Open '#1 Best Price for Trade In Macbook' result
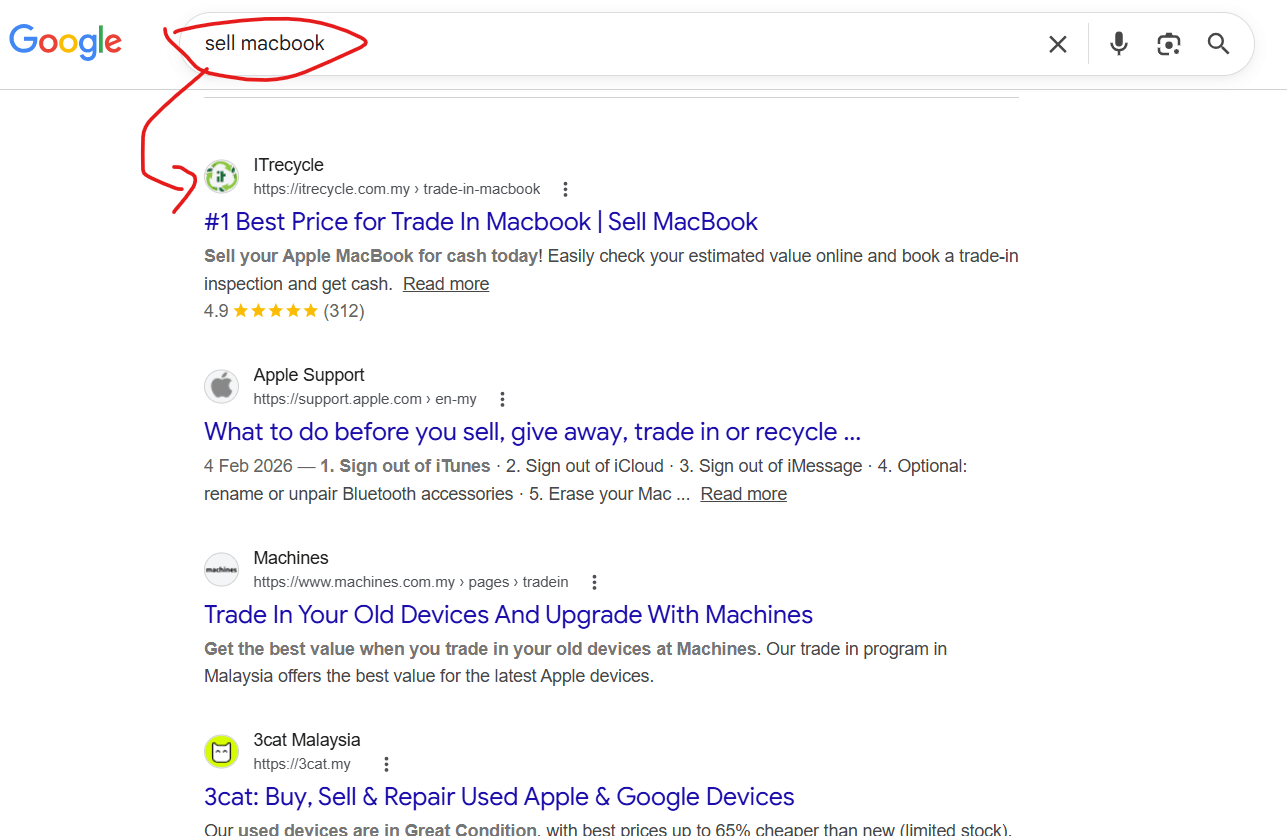 tap(481, 221)
